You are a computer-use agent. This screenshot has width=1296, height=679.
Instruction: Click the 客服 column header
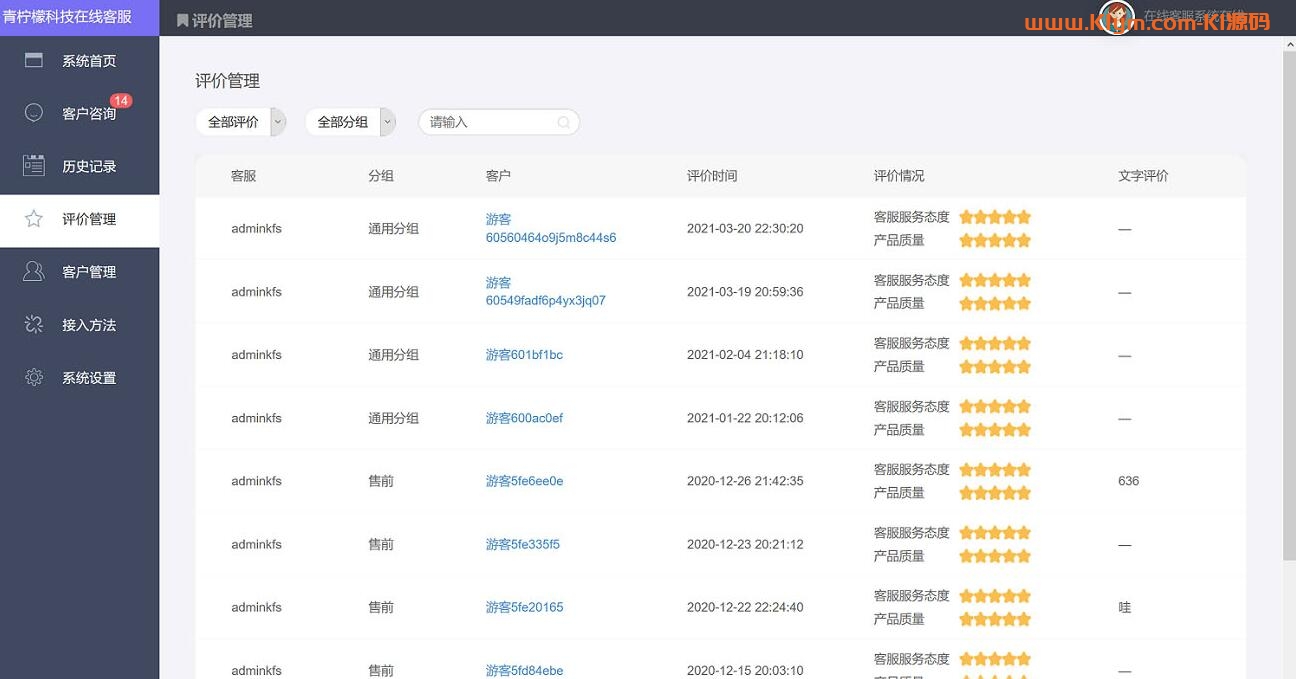coord(243,176)
